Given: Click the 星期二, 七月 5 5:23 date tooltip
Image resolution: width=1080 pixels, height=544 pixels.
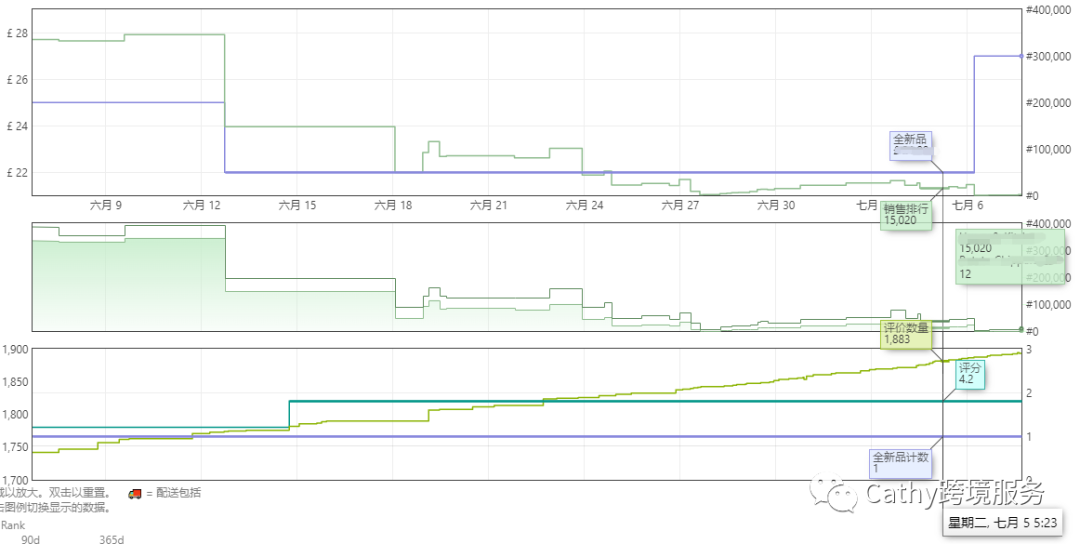Looking at the screenshot, I should click(1002, 522).
